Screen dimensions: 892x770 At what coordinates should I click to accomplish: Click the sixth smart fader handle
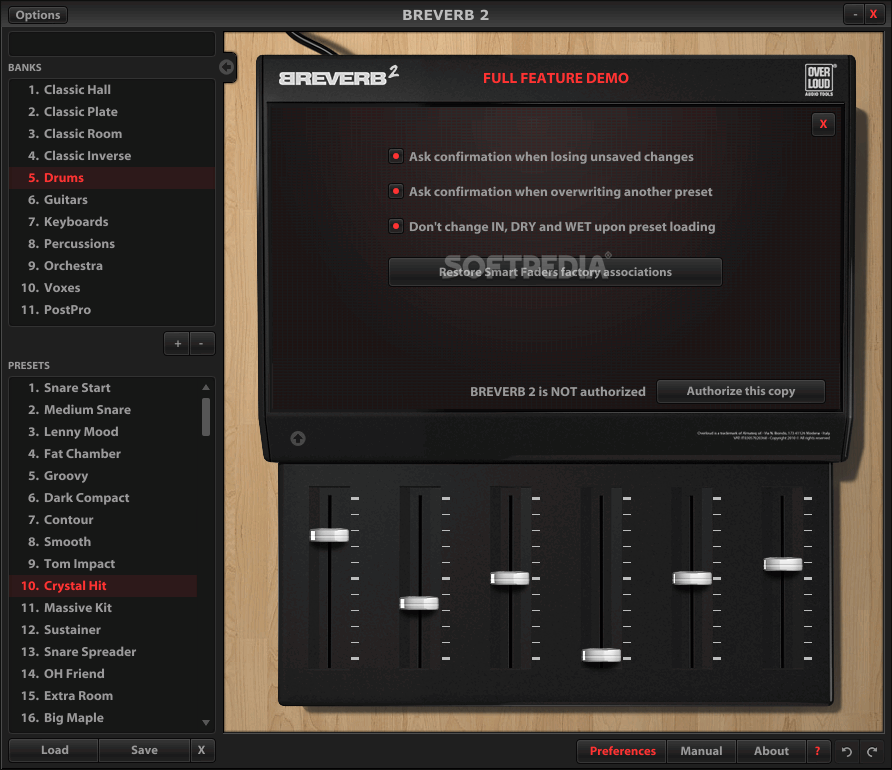pos(783,564)
